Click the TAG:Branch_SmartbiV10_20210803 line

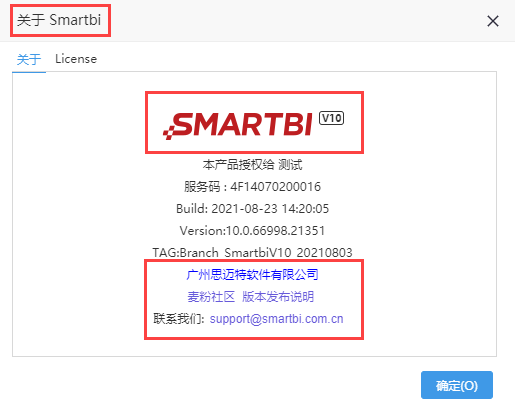point(252,253)
